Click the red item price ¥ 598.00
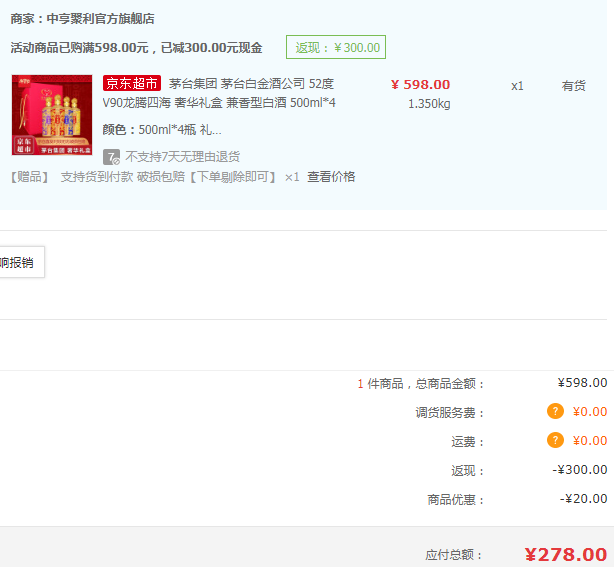This screenshot has width=614, height=567. (x=420, y=85)
